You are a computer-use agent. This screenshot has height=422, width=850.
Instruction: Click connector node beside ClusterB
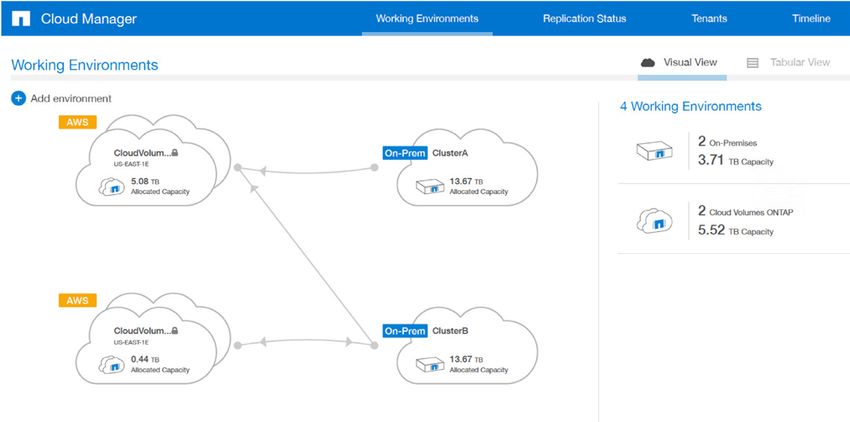click(x=374, y=345)
